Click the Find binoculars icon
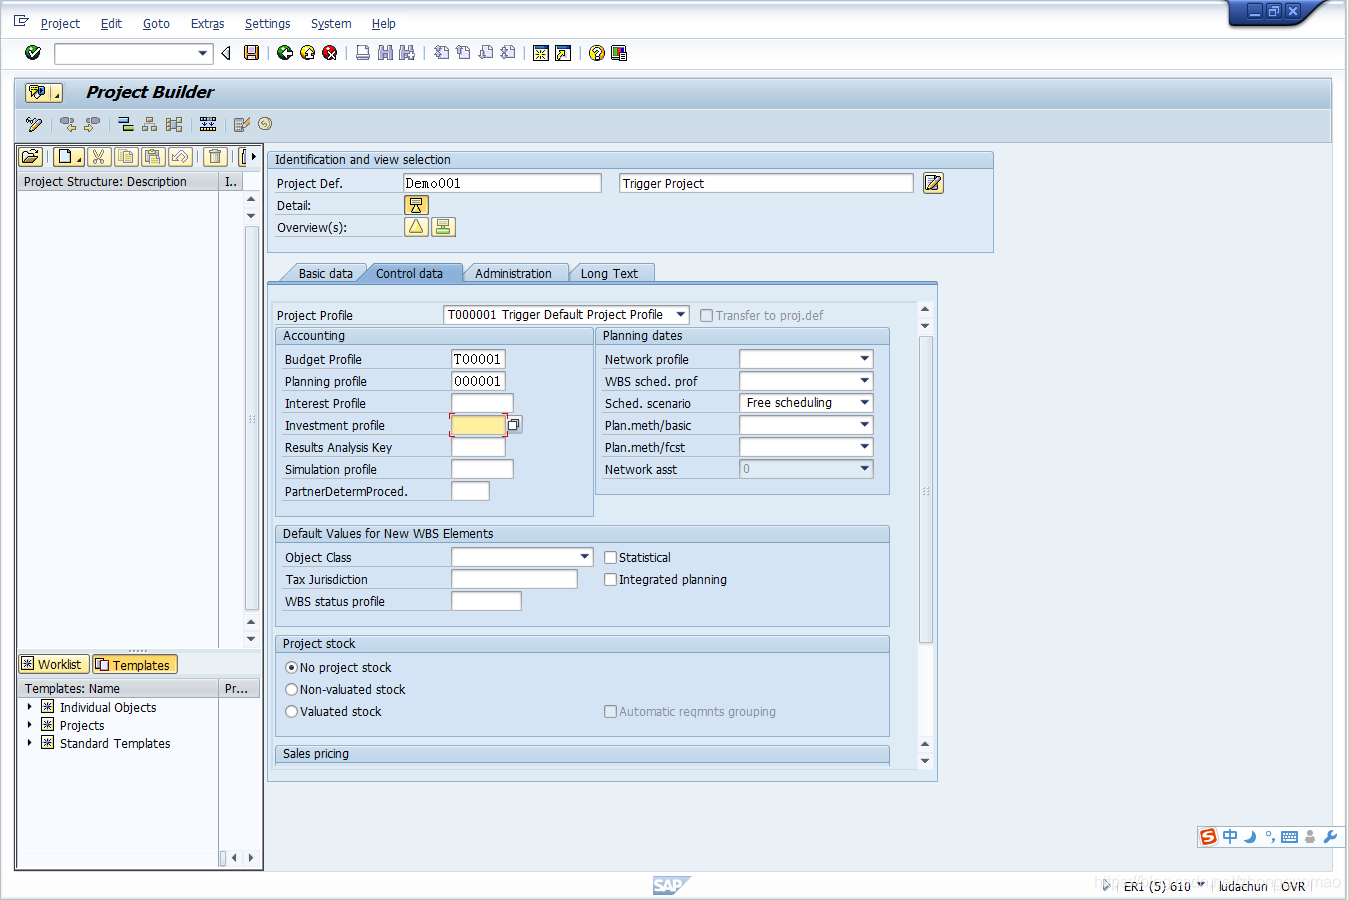The image size is (1350, 900). (x=385, y=53)
